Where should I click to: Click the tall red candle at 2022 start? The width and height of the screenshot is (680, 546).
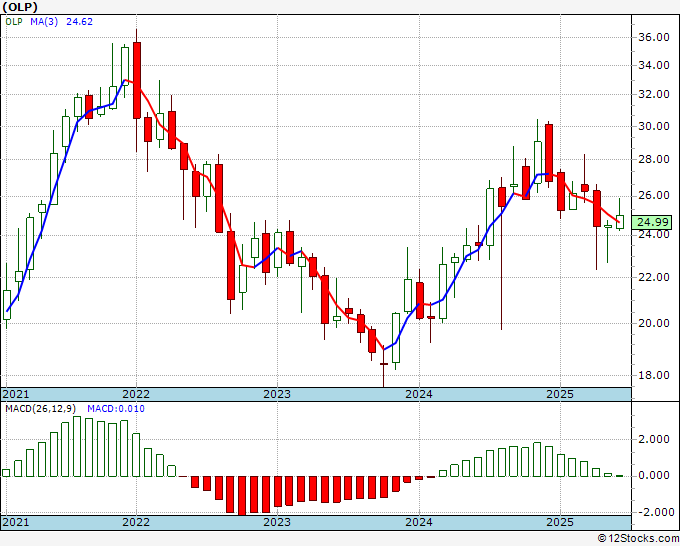(137, 80)
